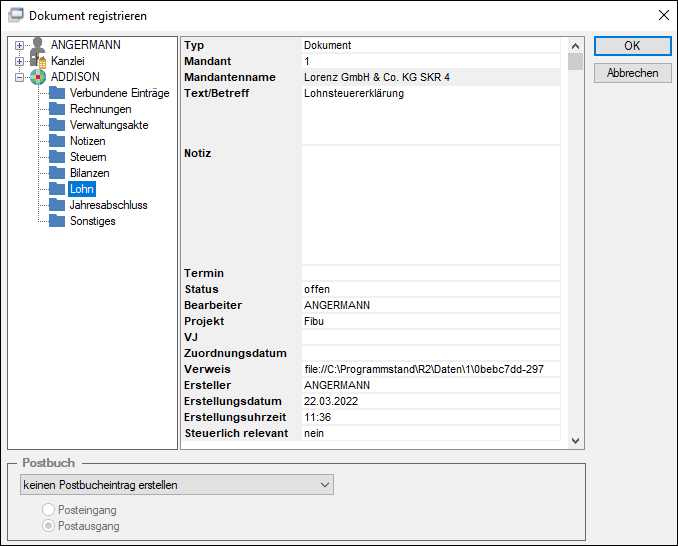
Task: Click the Projekt field showing Fibu
Action: coord(431,321)
